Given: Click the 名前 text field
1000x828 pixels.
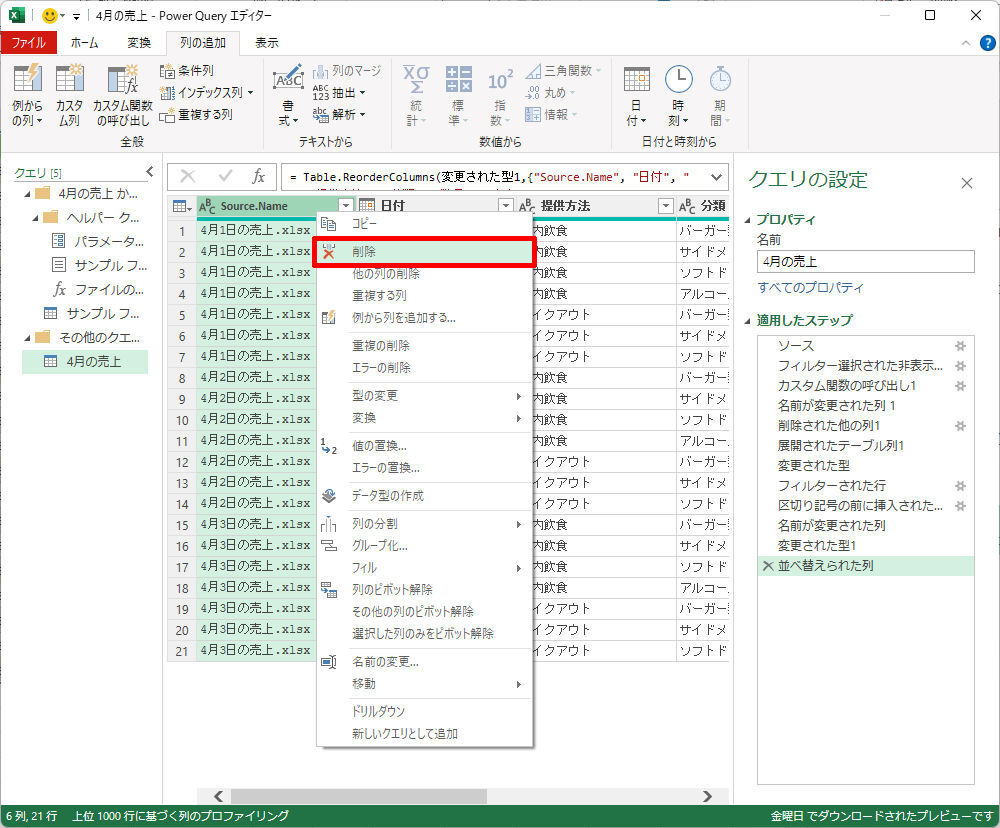Looking at the screenshot, I should 865,262.
